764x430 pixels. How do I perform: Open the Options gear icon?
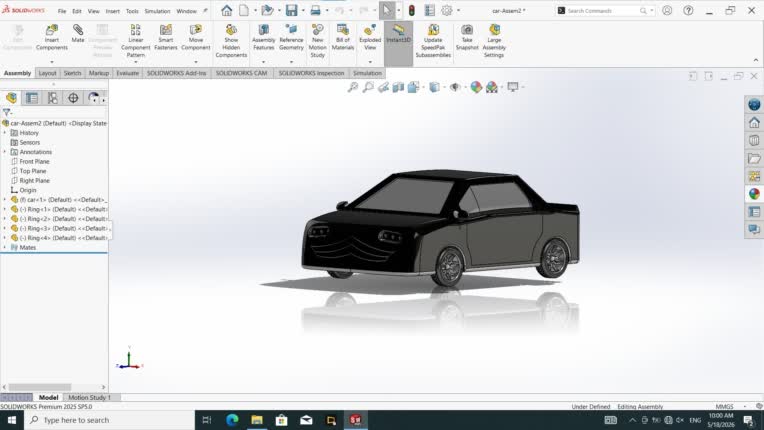pyautogui.click(x=447, y=10)
